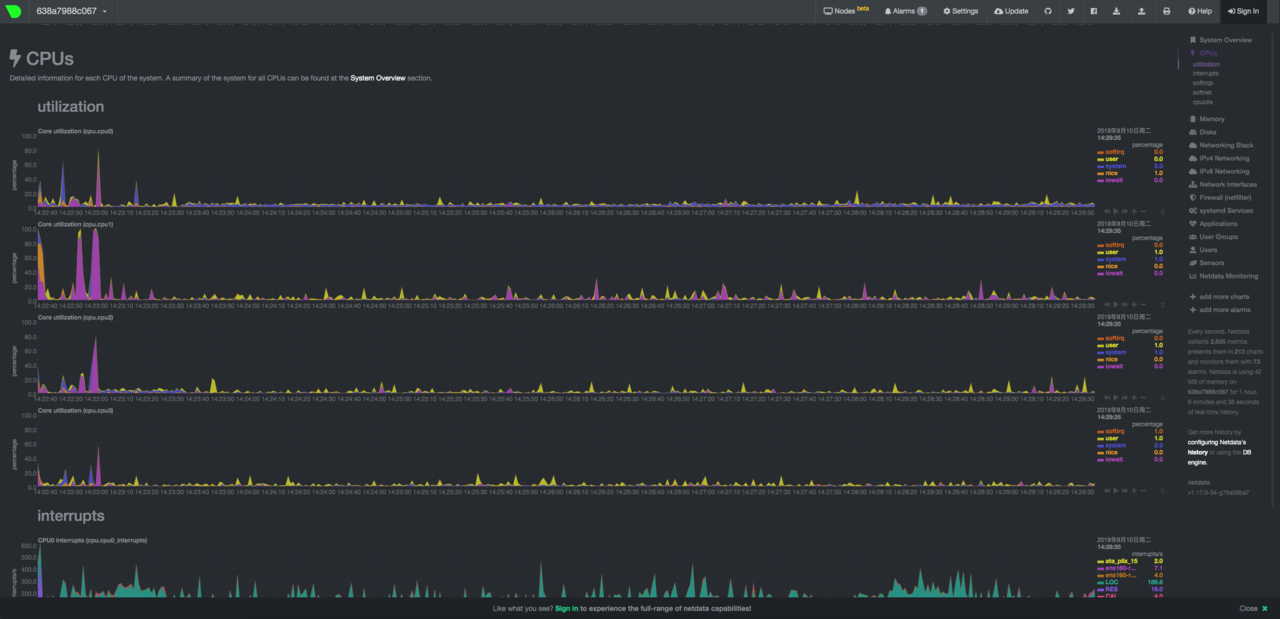The width and height of the screenshot is (1280, 619).
Task: Pan cpu1 utilization chart right with fast-forward icon
Action: pos(1125,304)
